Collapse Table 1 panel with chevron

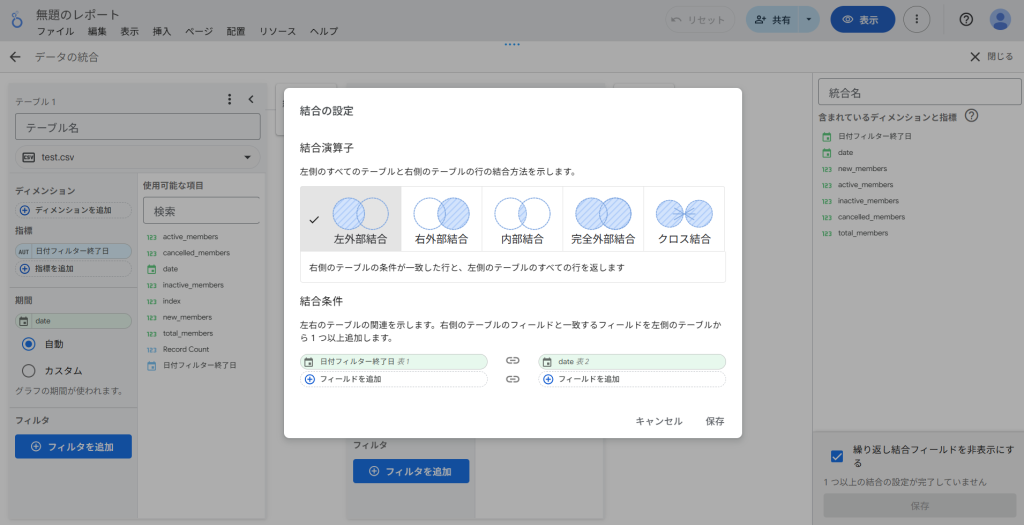click(251, 99)
